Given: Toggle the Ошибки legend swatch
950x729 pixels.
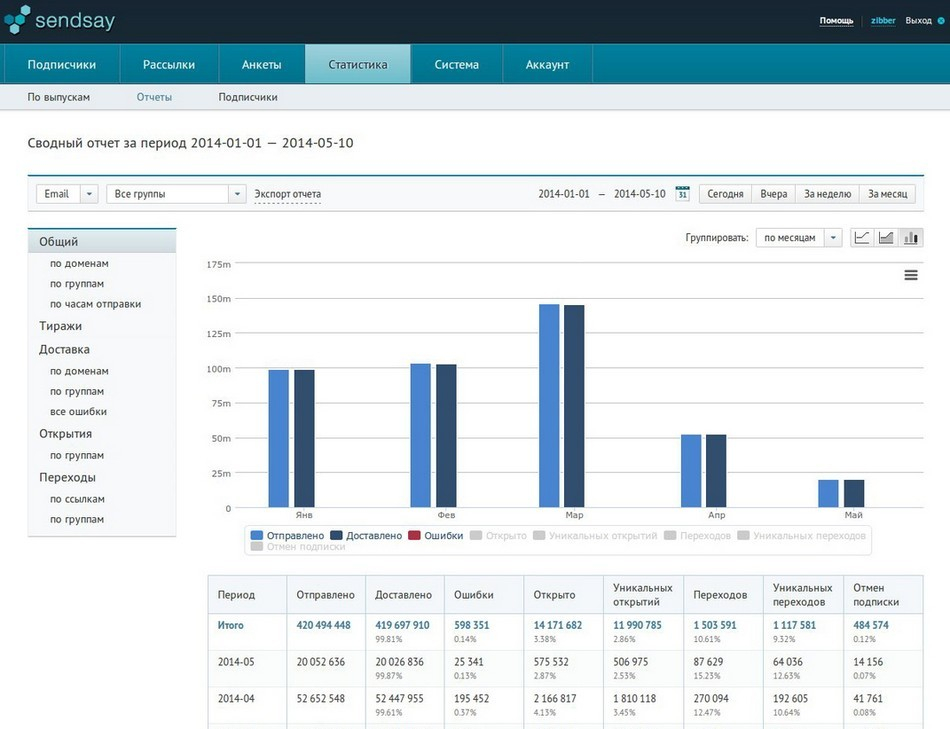Looking at the screenshot, I should 414,536.
